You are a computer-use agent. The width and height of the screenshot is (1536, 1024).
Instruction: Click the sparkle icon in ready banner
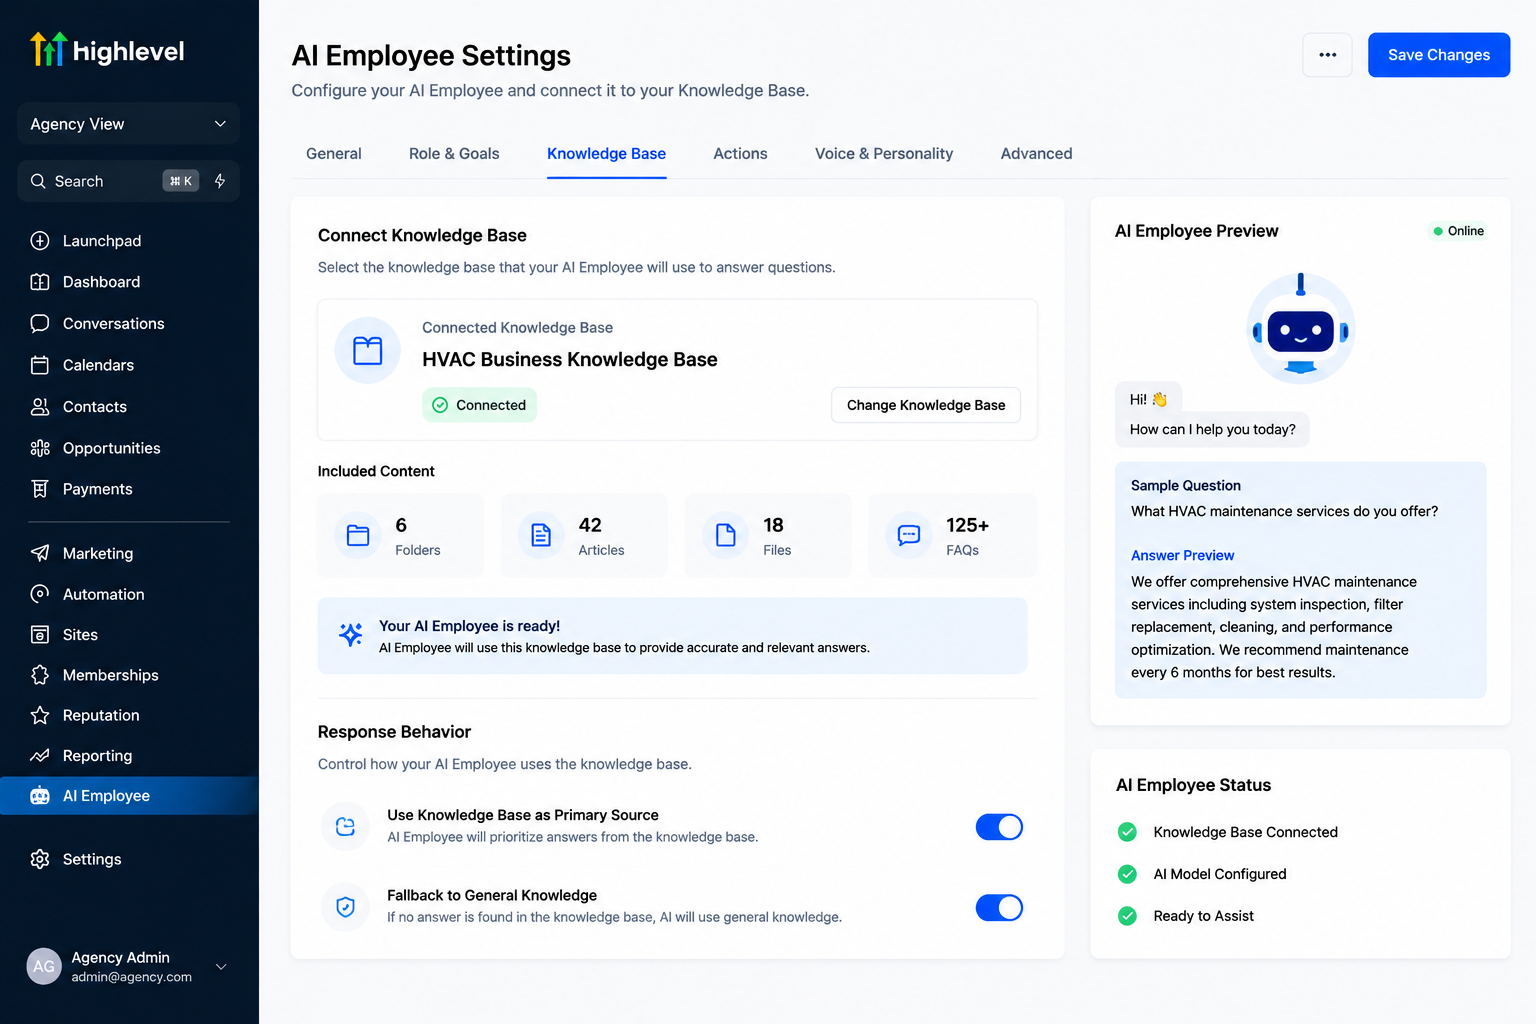350,634
